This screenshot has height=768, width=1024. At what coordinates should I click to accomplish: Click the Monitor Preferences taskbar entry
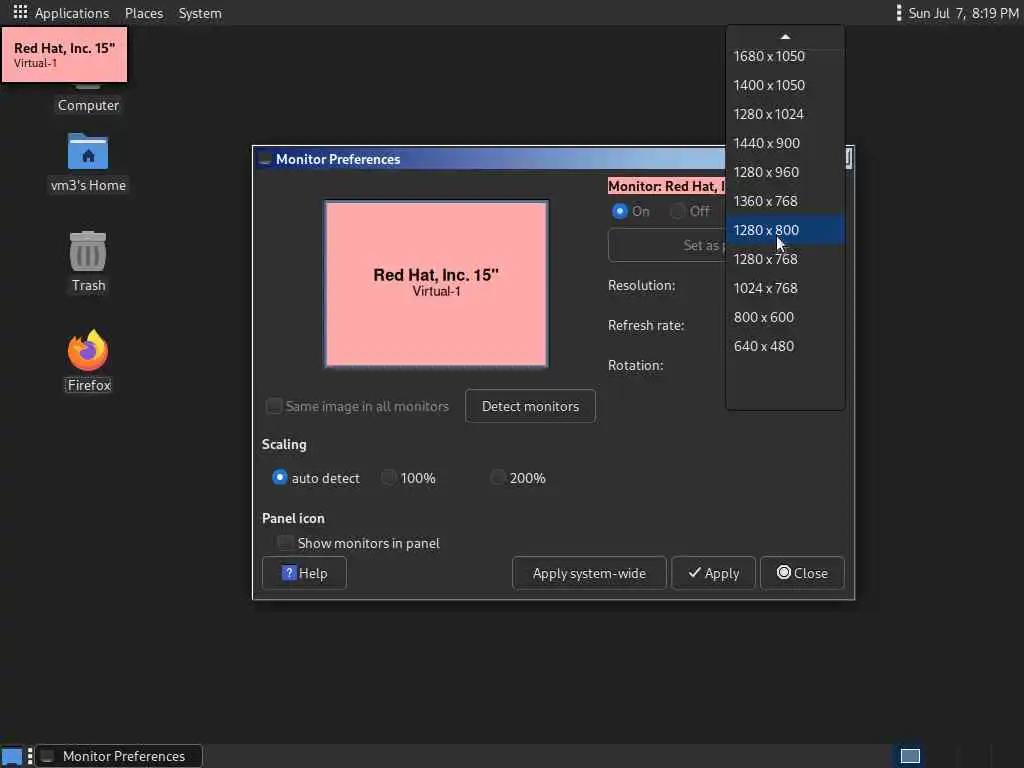(x=119, y=756)
